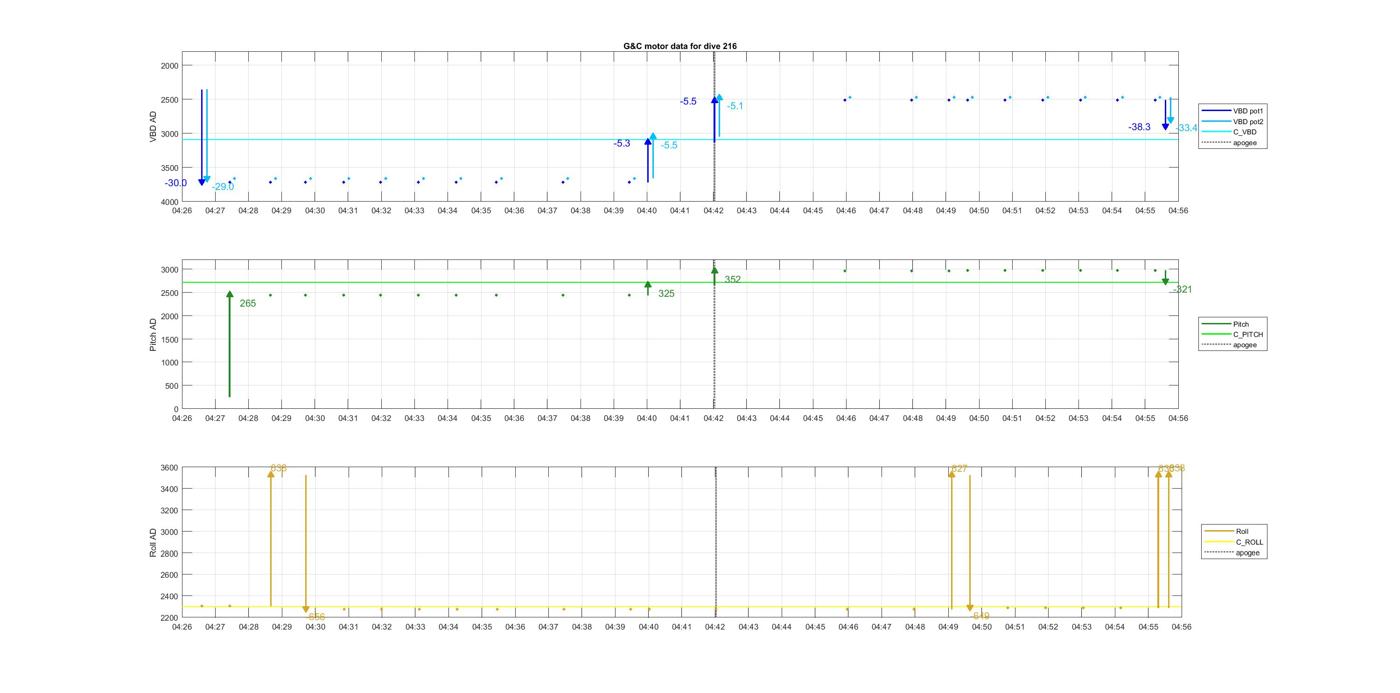Click the '2000' tick on VBD AD axis
The width and height of the screenshot is (1400, 693).
coord(169,66)
